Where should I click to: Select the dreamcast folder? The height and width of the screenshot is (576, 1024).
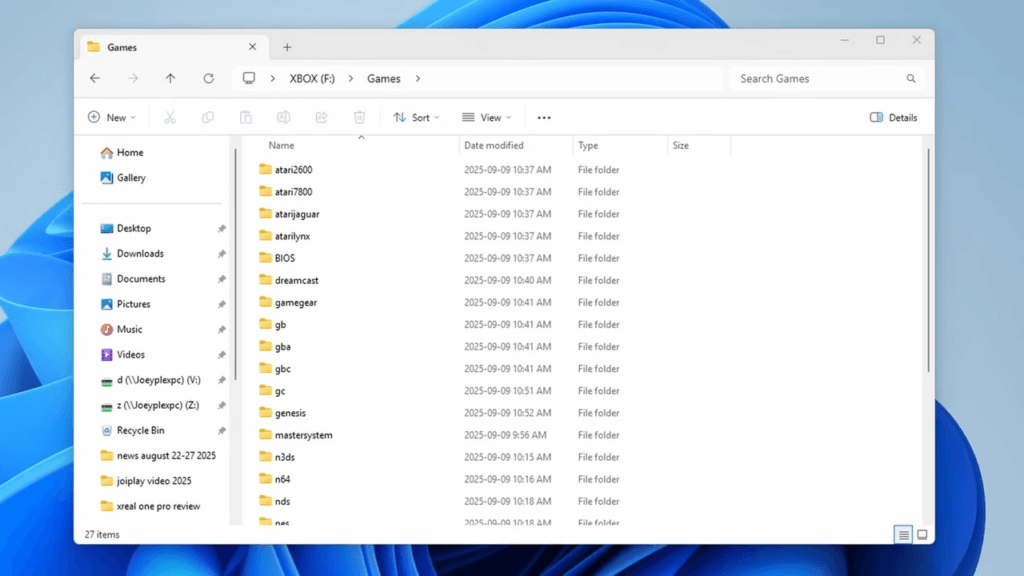click(x=296, y=280)
